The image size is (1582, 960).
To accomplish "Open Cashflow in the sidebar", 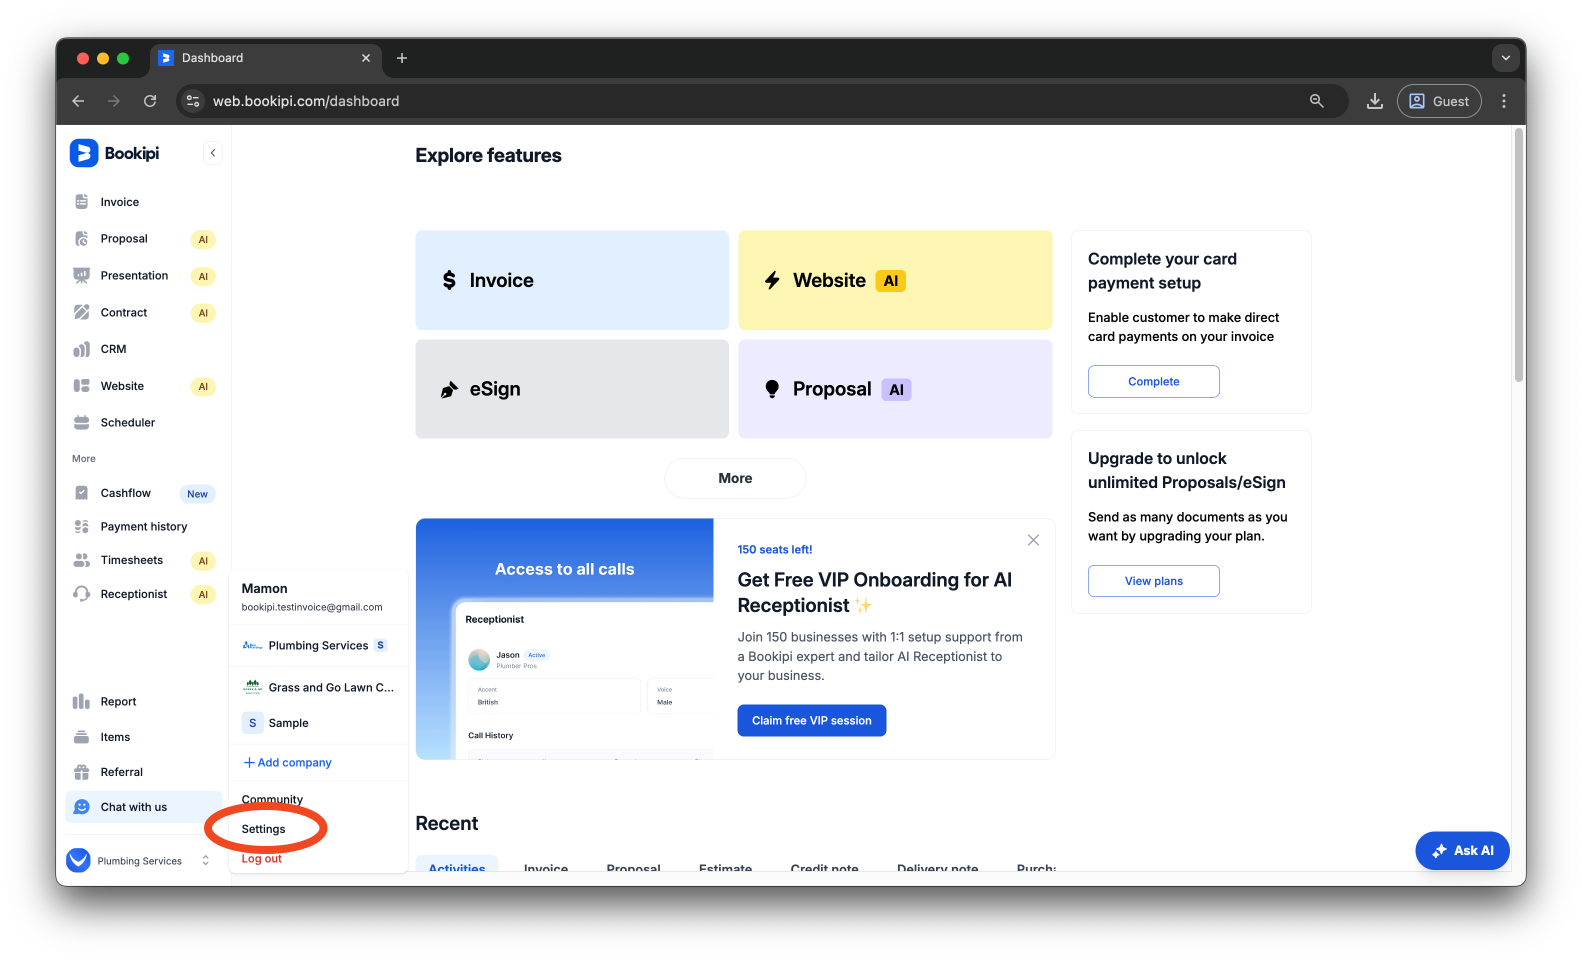I will [x=143, y=493].
